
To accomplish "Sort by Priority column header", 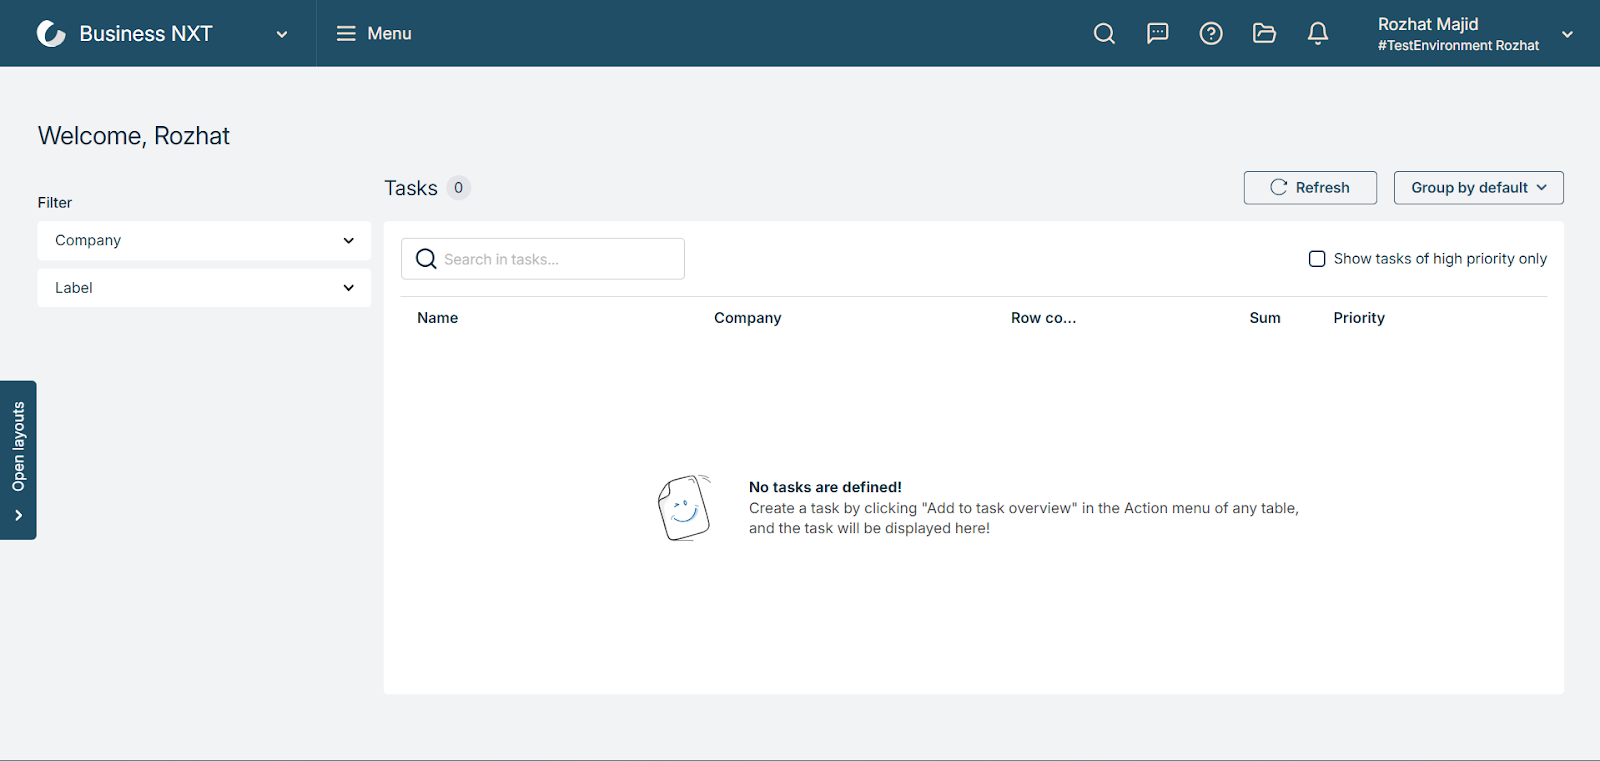I will (1359, 318).
